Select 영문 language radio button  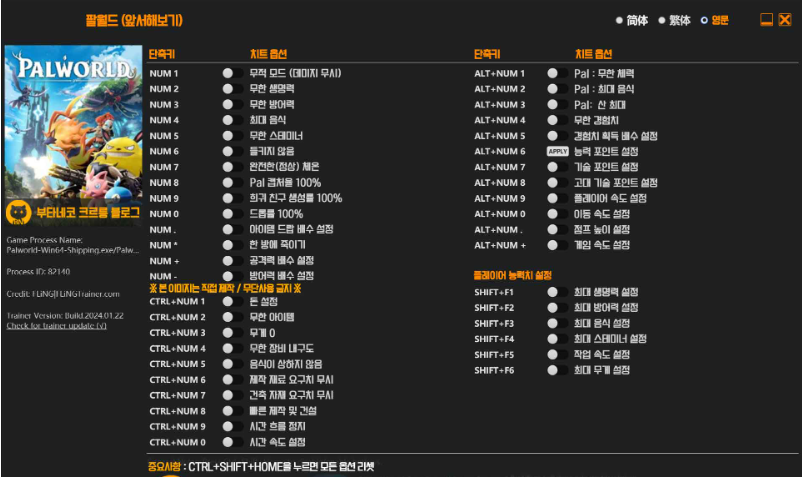pos(704,20)
